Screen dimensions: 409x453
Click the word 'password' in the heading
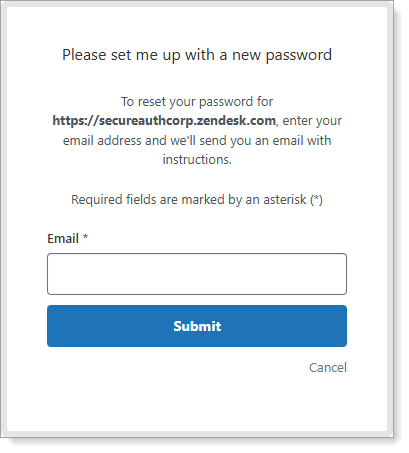point(299,55)
